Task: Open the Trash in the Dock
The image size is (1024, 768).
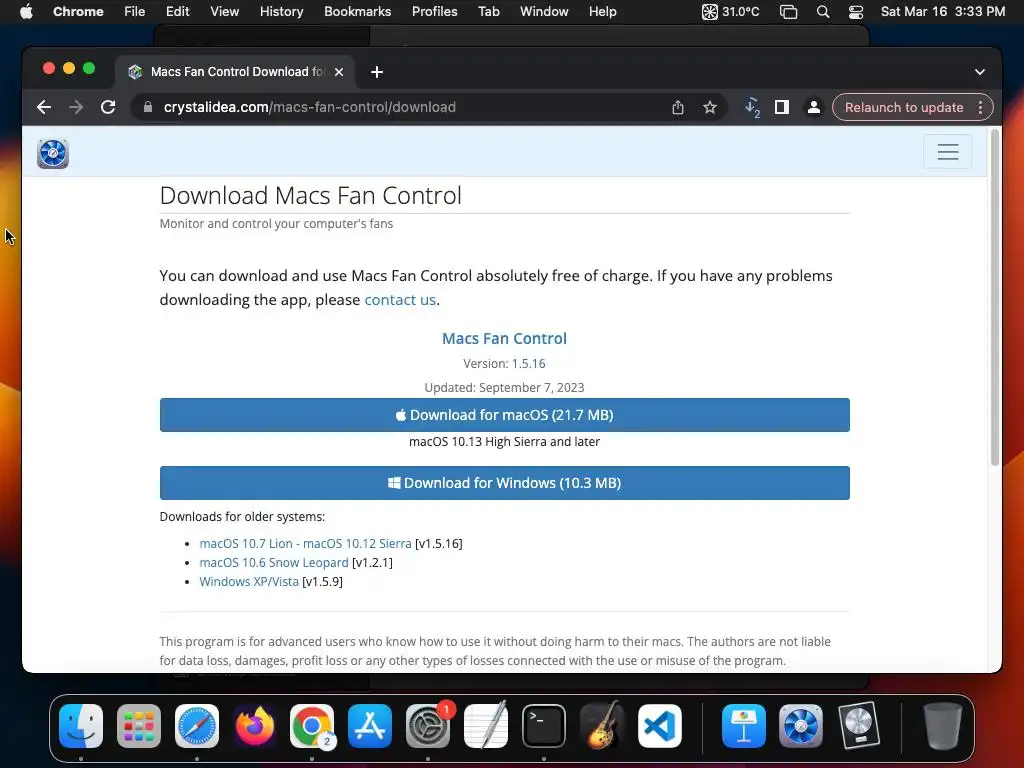Action: point(942,726)
